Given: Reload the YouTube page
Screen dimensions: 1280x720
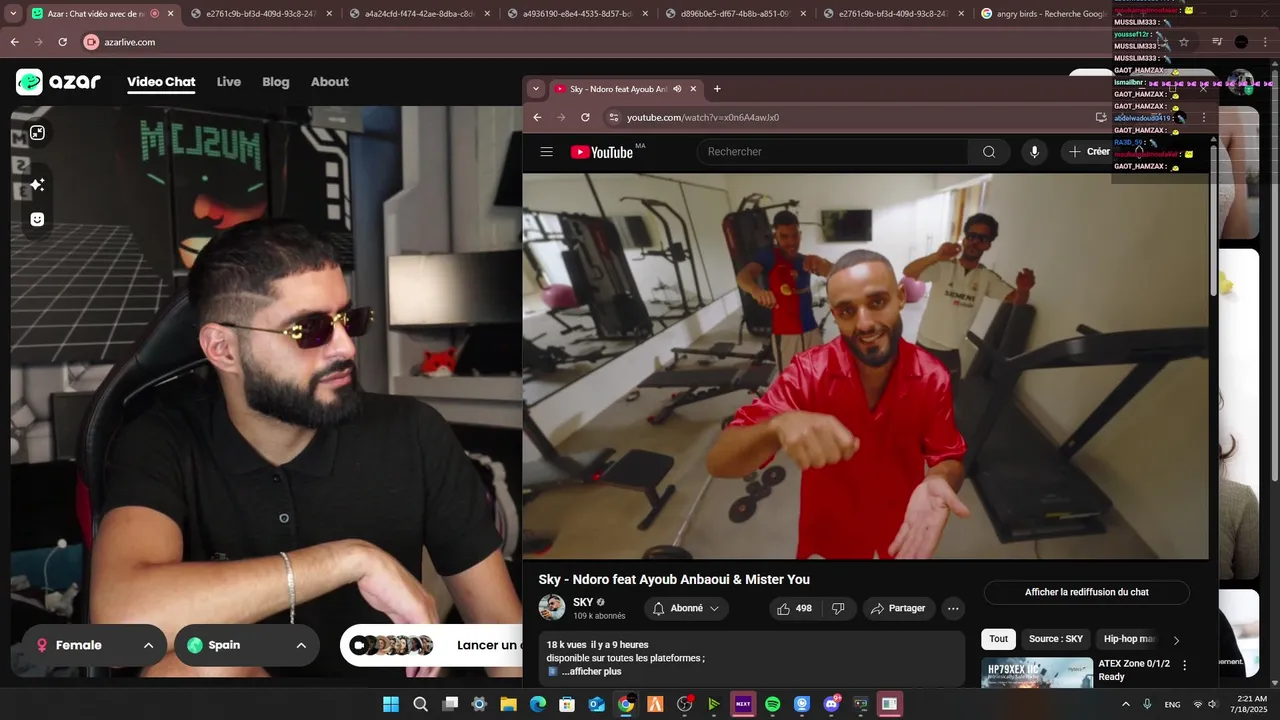Looking at the screenshot, I should click(x=585, y=117).
